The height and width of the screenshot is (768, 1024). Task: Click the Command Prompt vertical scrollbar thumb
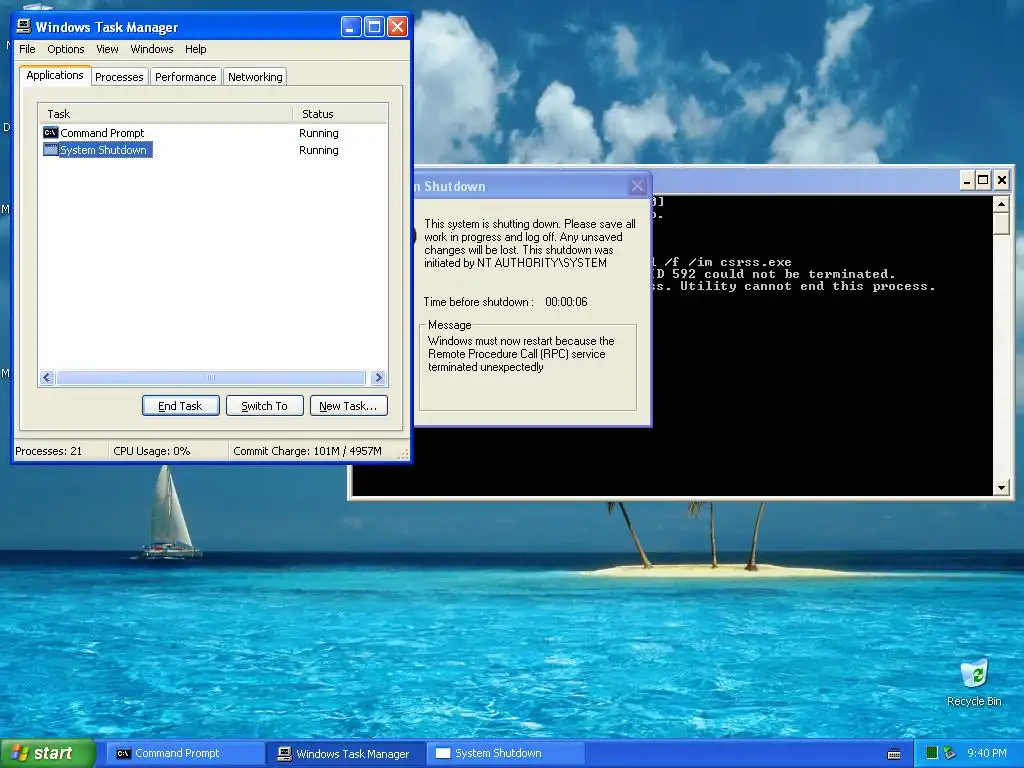click(1001, 223)
